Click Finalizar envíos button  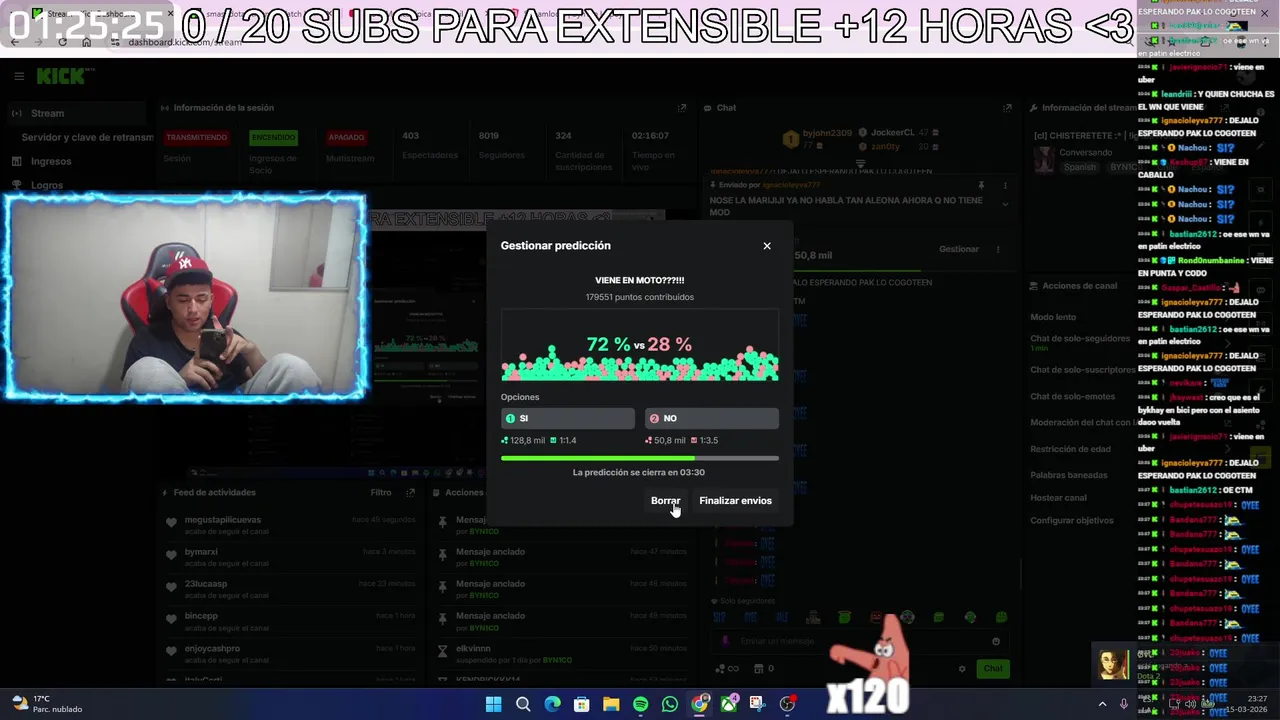click(735, 501)
